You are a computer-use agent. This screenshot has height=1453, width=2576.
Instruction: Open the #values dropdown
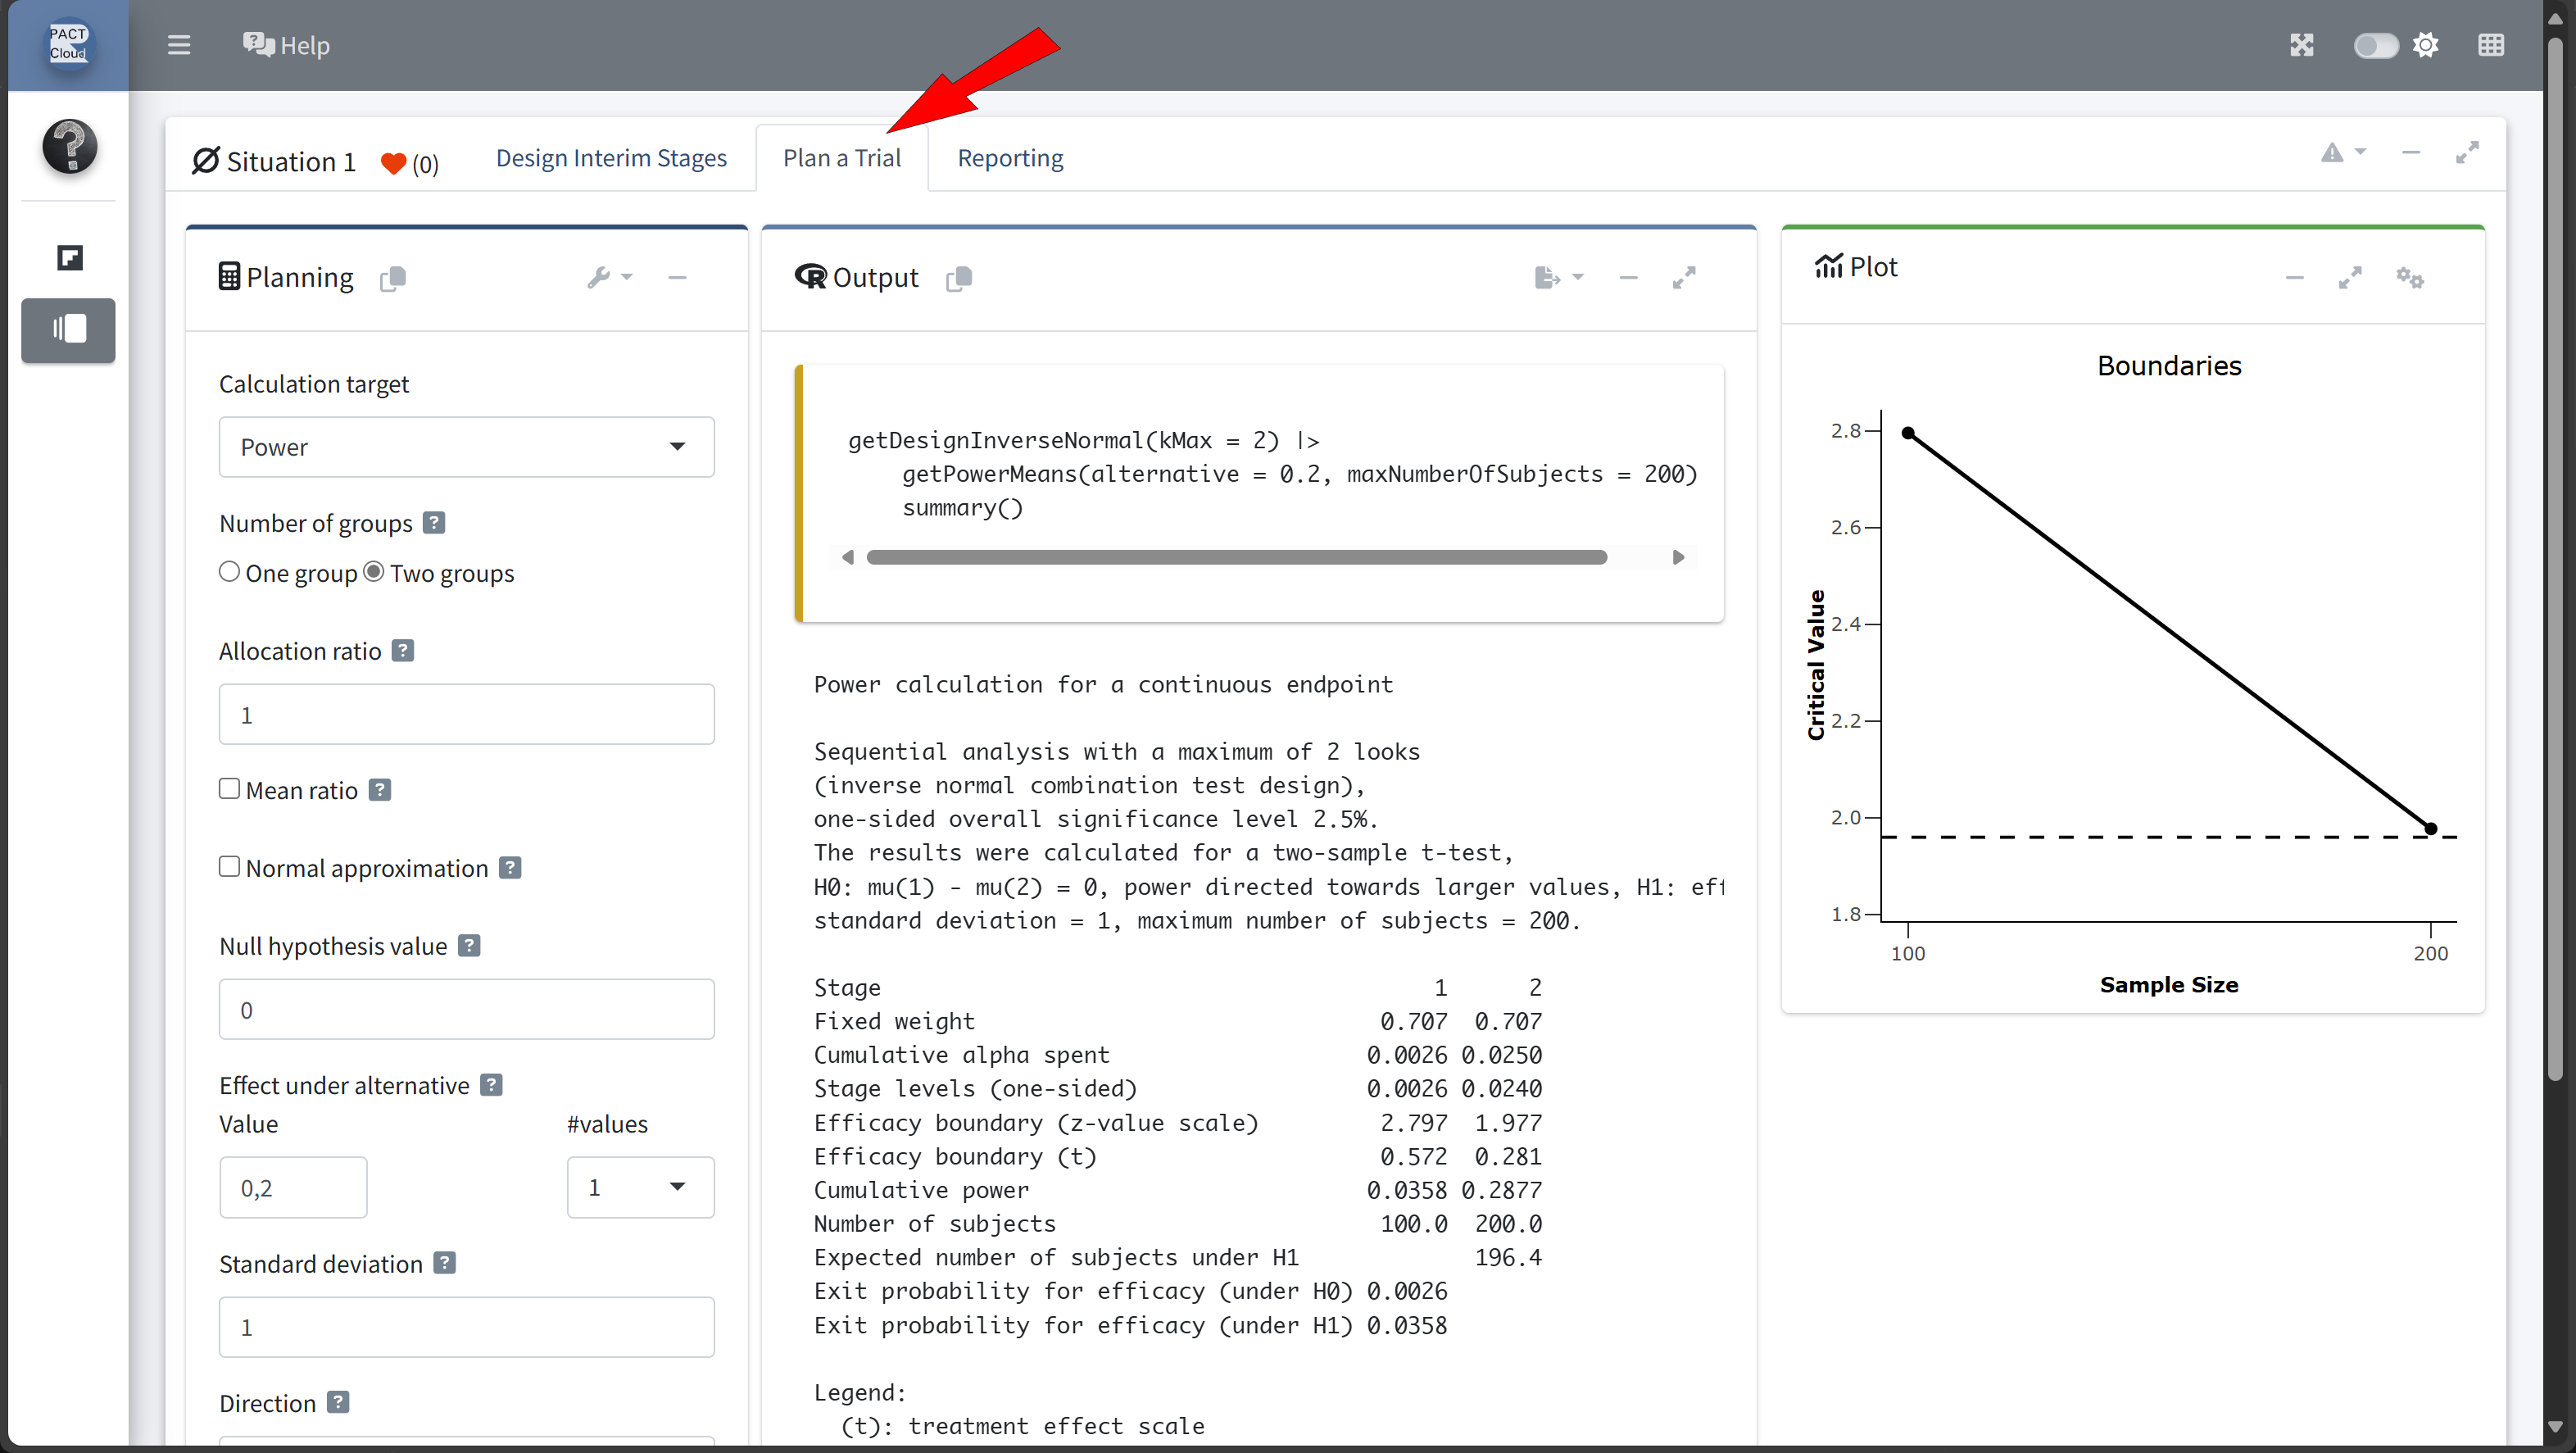coord(640,1187)
